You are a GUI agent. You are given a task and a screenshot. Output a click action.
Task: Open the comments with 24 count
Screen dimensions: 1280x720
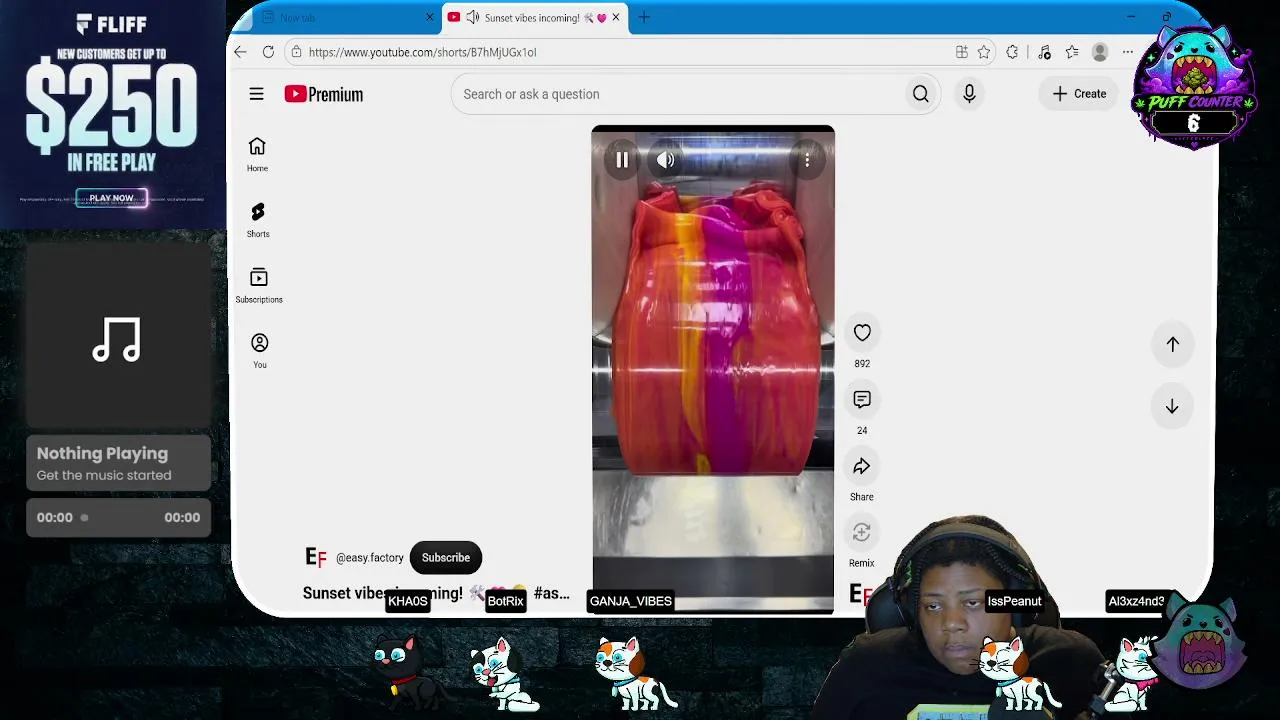click(862, 400)
